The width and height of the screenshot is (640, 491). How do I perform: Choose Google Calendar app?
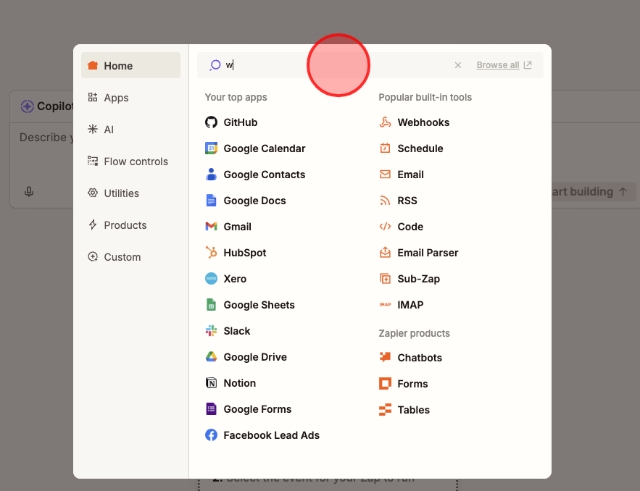tap(264, 148)
